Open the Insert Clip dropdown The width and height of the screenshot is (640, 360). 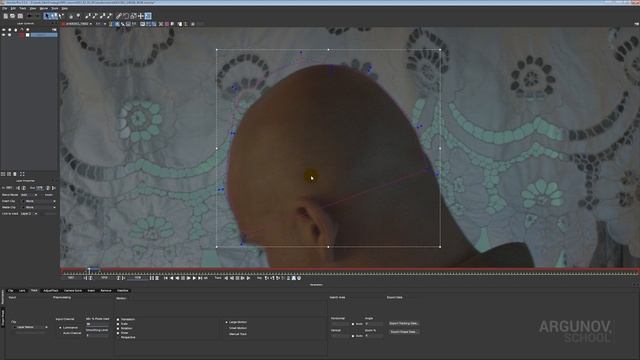coord(39,201)
